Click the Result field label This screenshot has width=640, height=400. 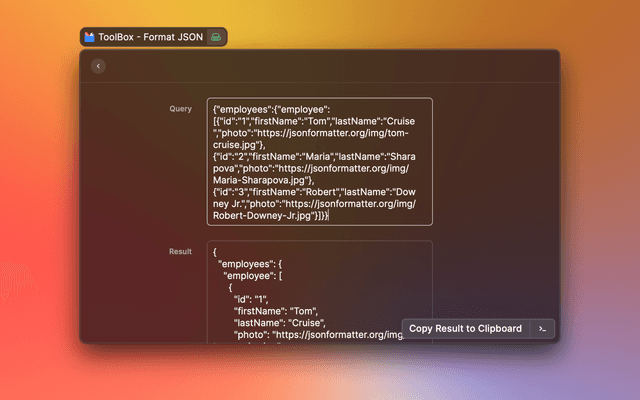click(180, 252)
